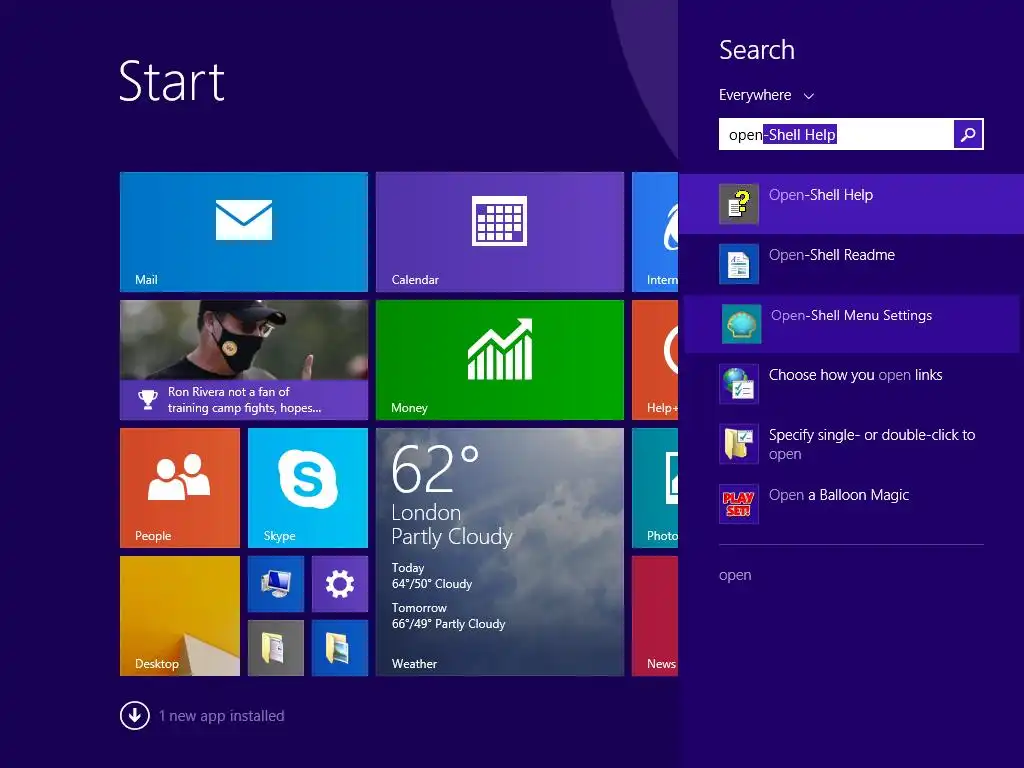Open the Pictures folder small tile
This screenshot has width=1024, height=768.
pyautogui.click(x=340, y=648)
